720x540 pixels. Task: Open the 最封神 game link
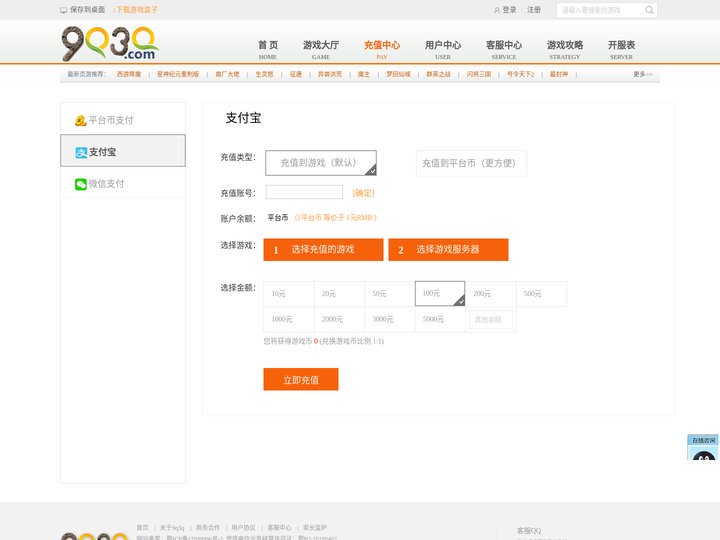(559, 74)
